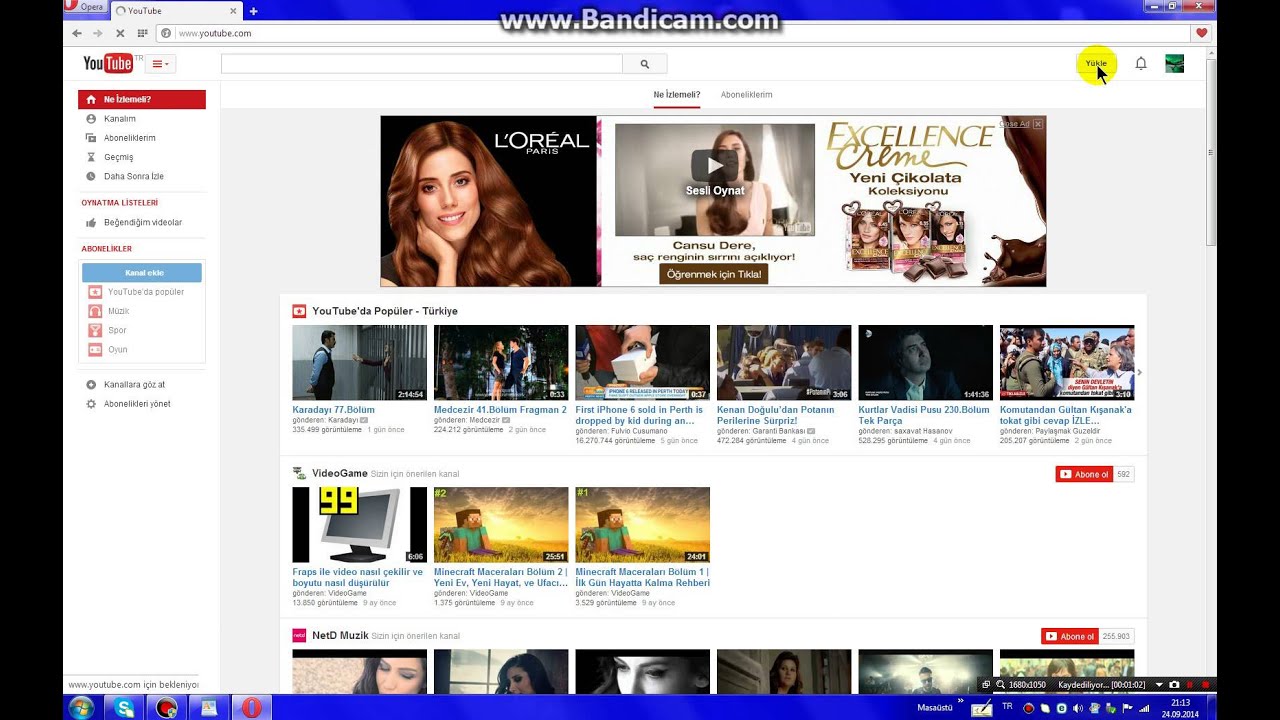Select the YouTube browser tab
This screenshot has width=1280, height=720.
click(175, 11)
